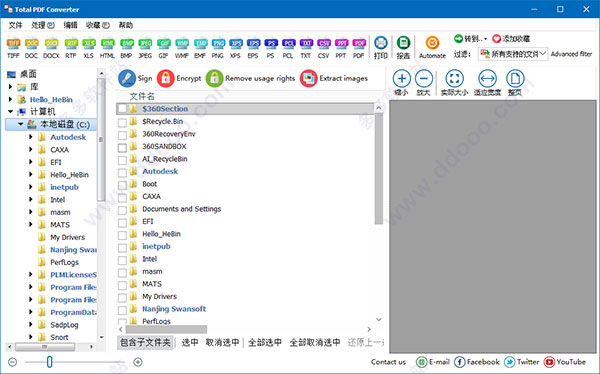
Task: Convert to XPS icon
Action: [236, 48]
